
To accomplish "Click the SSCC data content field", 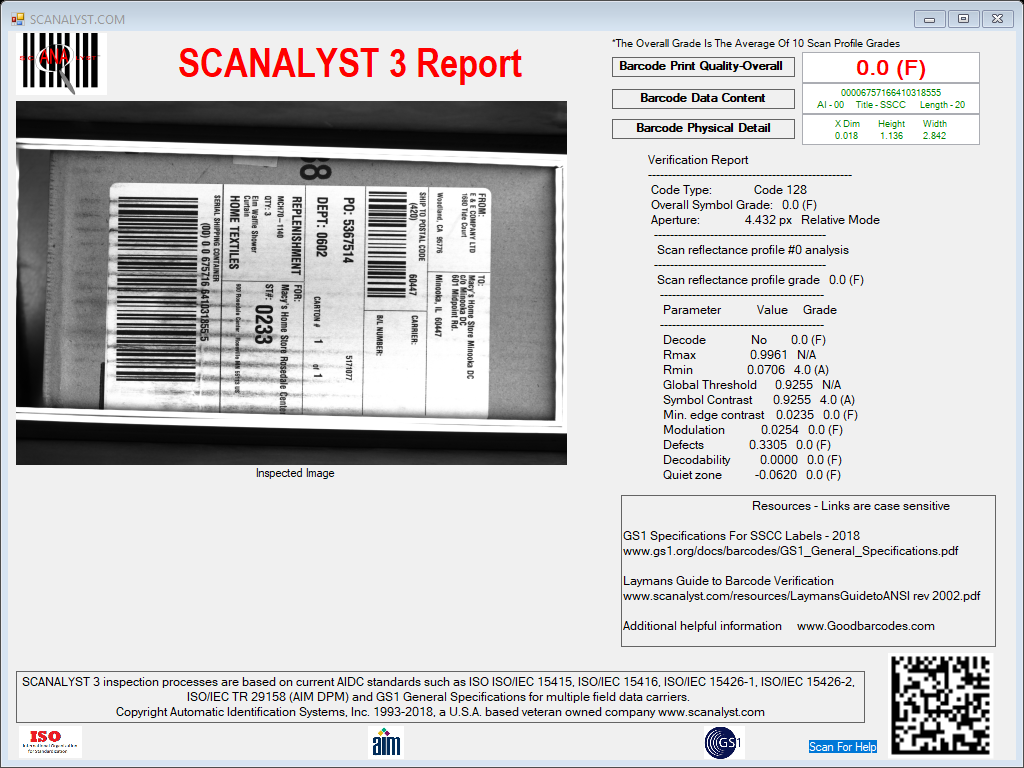I will 891,99.
